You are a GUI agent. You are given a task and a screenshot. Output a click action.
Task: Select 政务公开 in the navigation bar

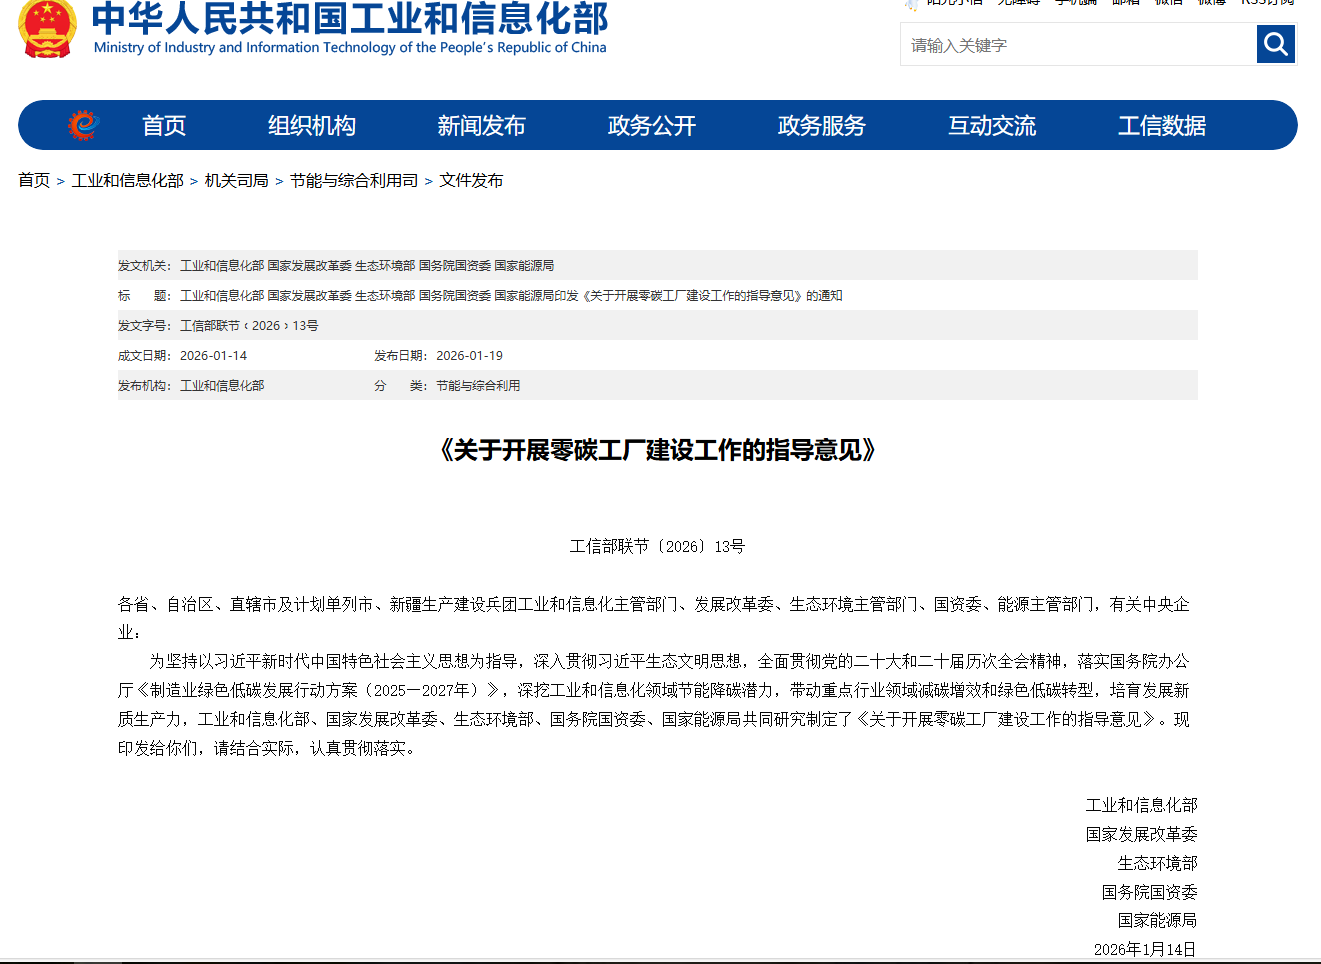[x=651, y=126]
